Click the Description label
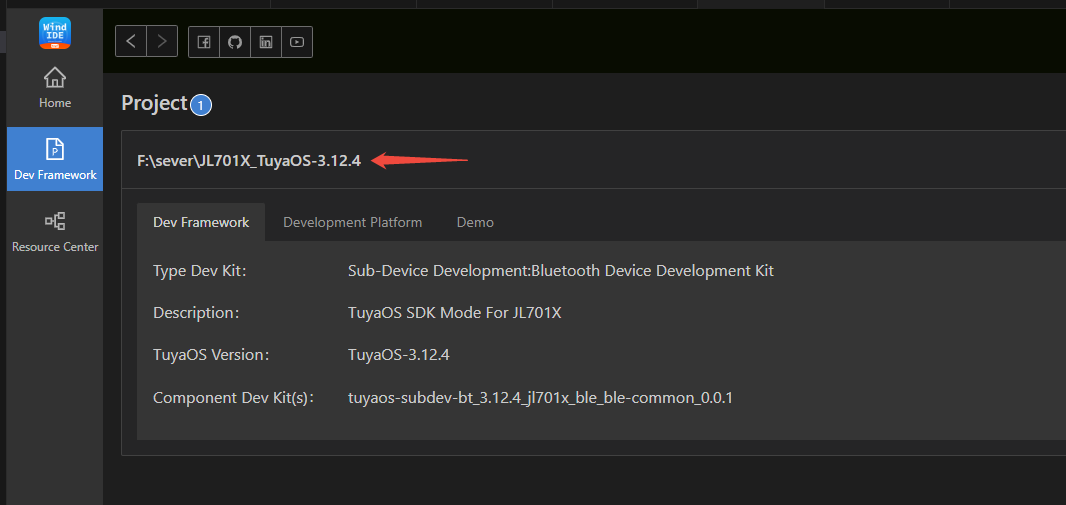Screen dimensions: 1066x505 (196, 313)
